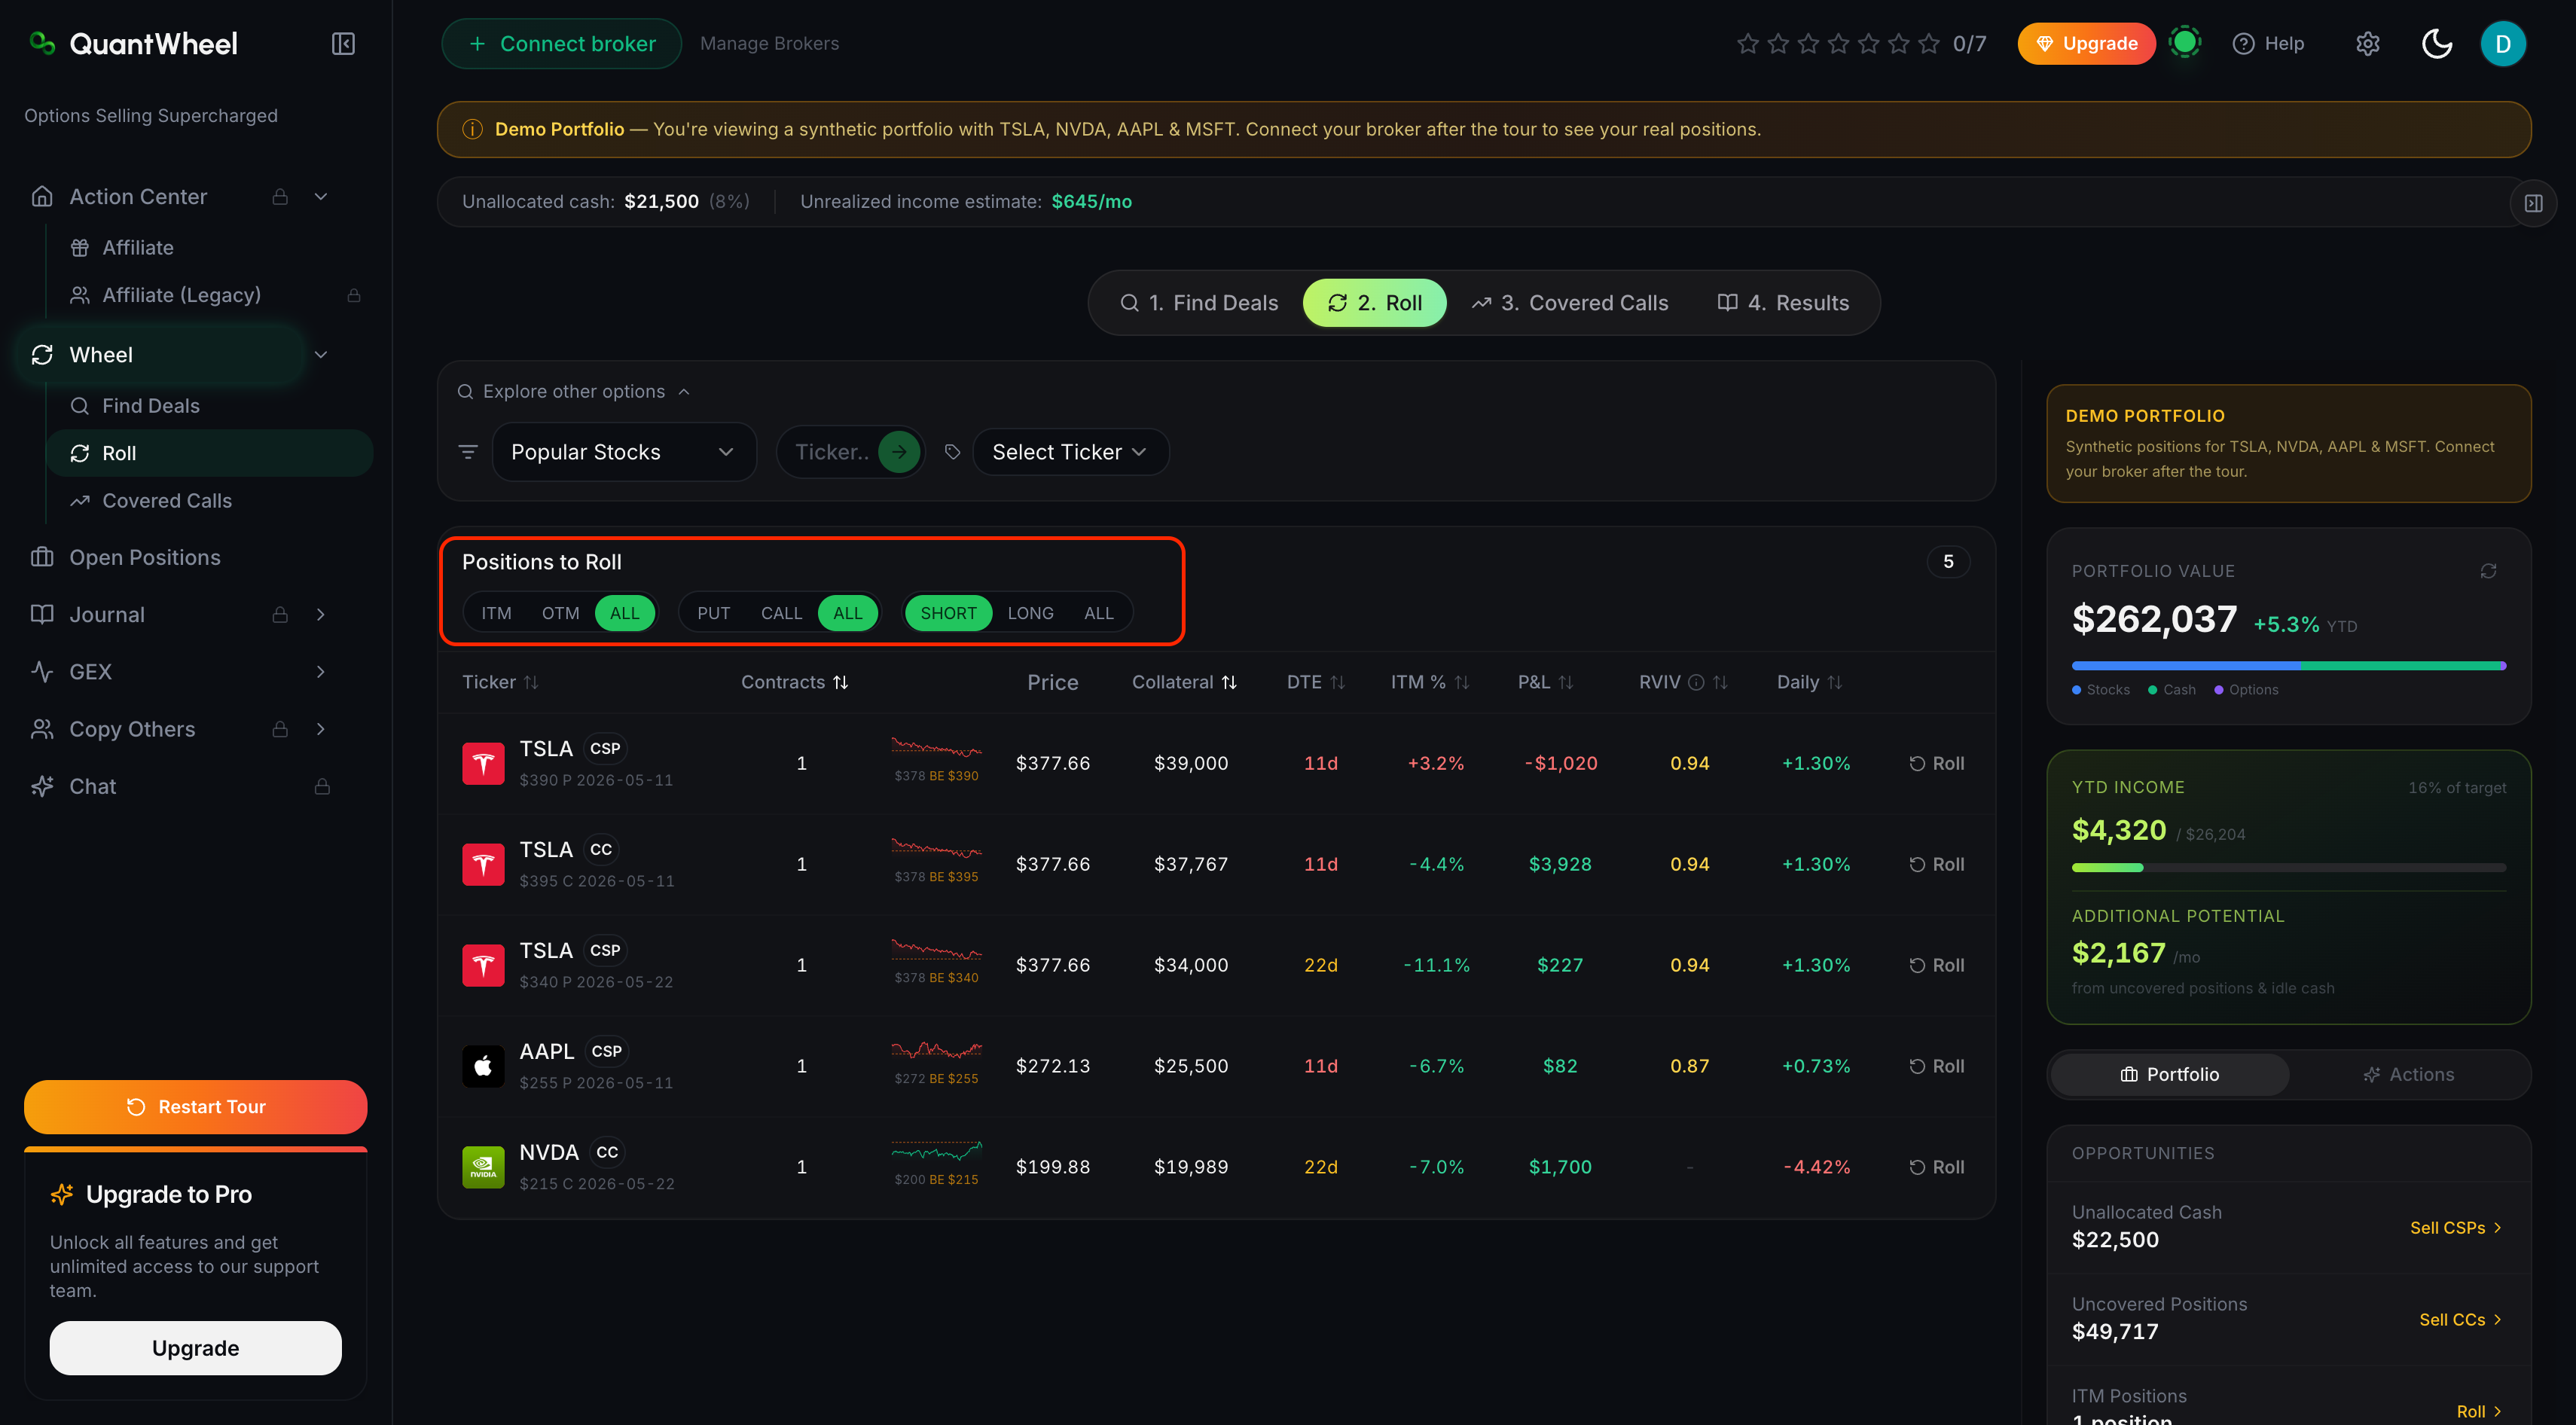The height and width of the screenshot is (1425, 2576).
Task: Collapse the sidebar with the panel icon
Action: (x=343, y=44)
